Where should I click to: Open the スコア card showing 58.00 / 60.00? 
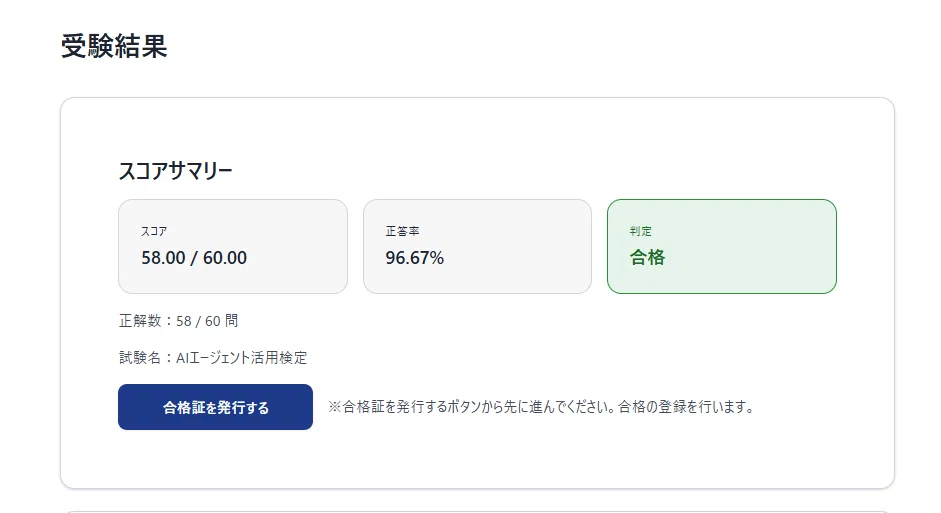tap(233, 247)
